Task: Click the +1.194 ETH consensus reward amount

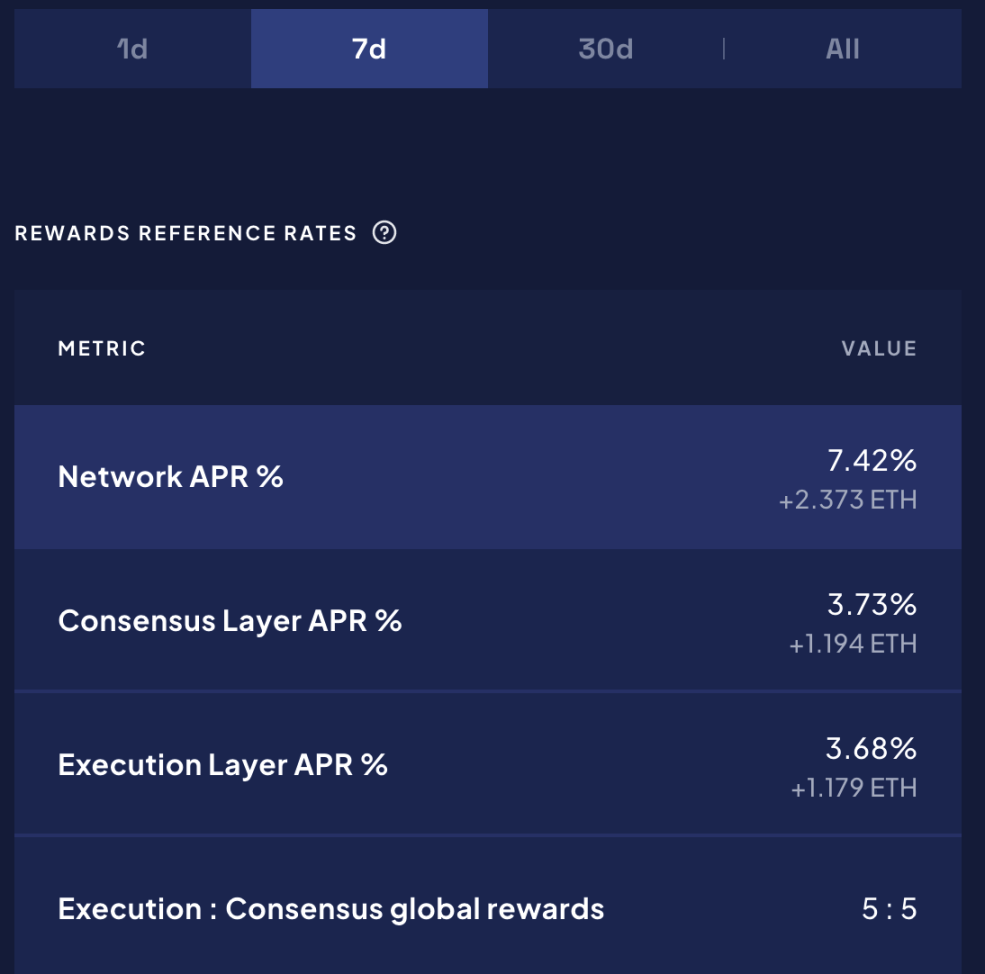Action: [x=852, y=644]
